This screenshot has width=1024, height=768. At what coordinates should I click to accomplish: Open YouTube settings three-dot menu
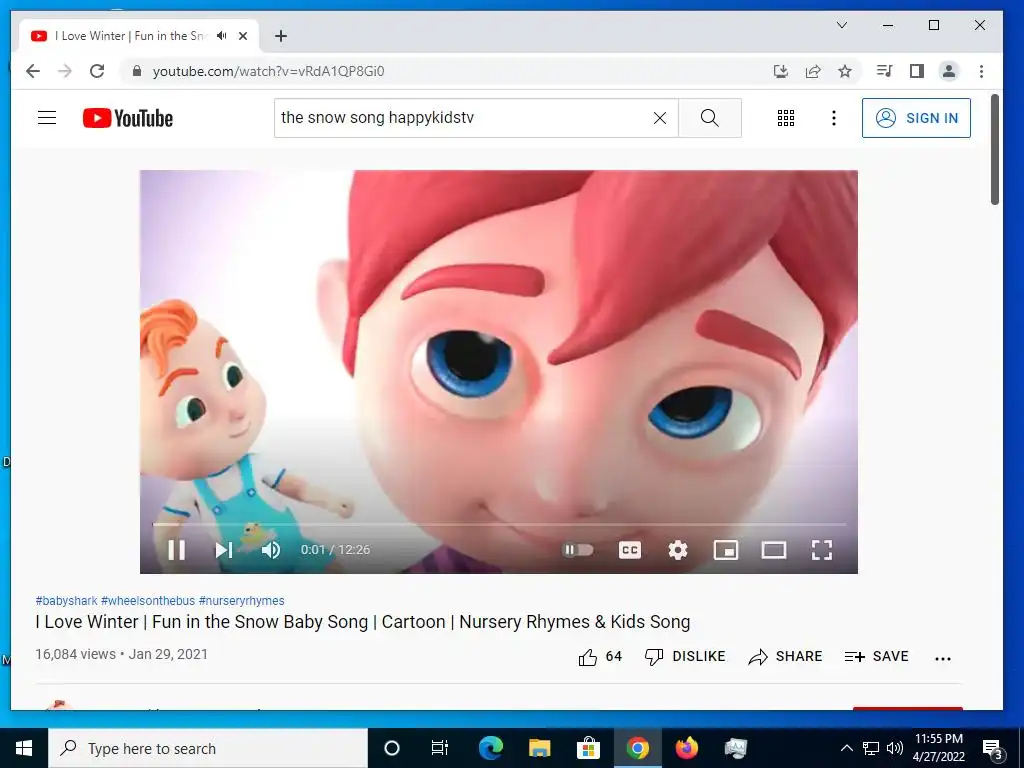[833, 118]
